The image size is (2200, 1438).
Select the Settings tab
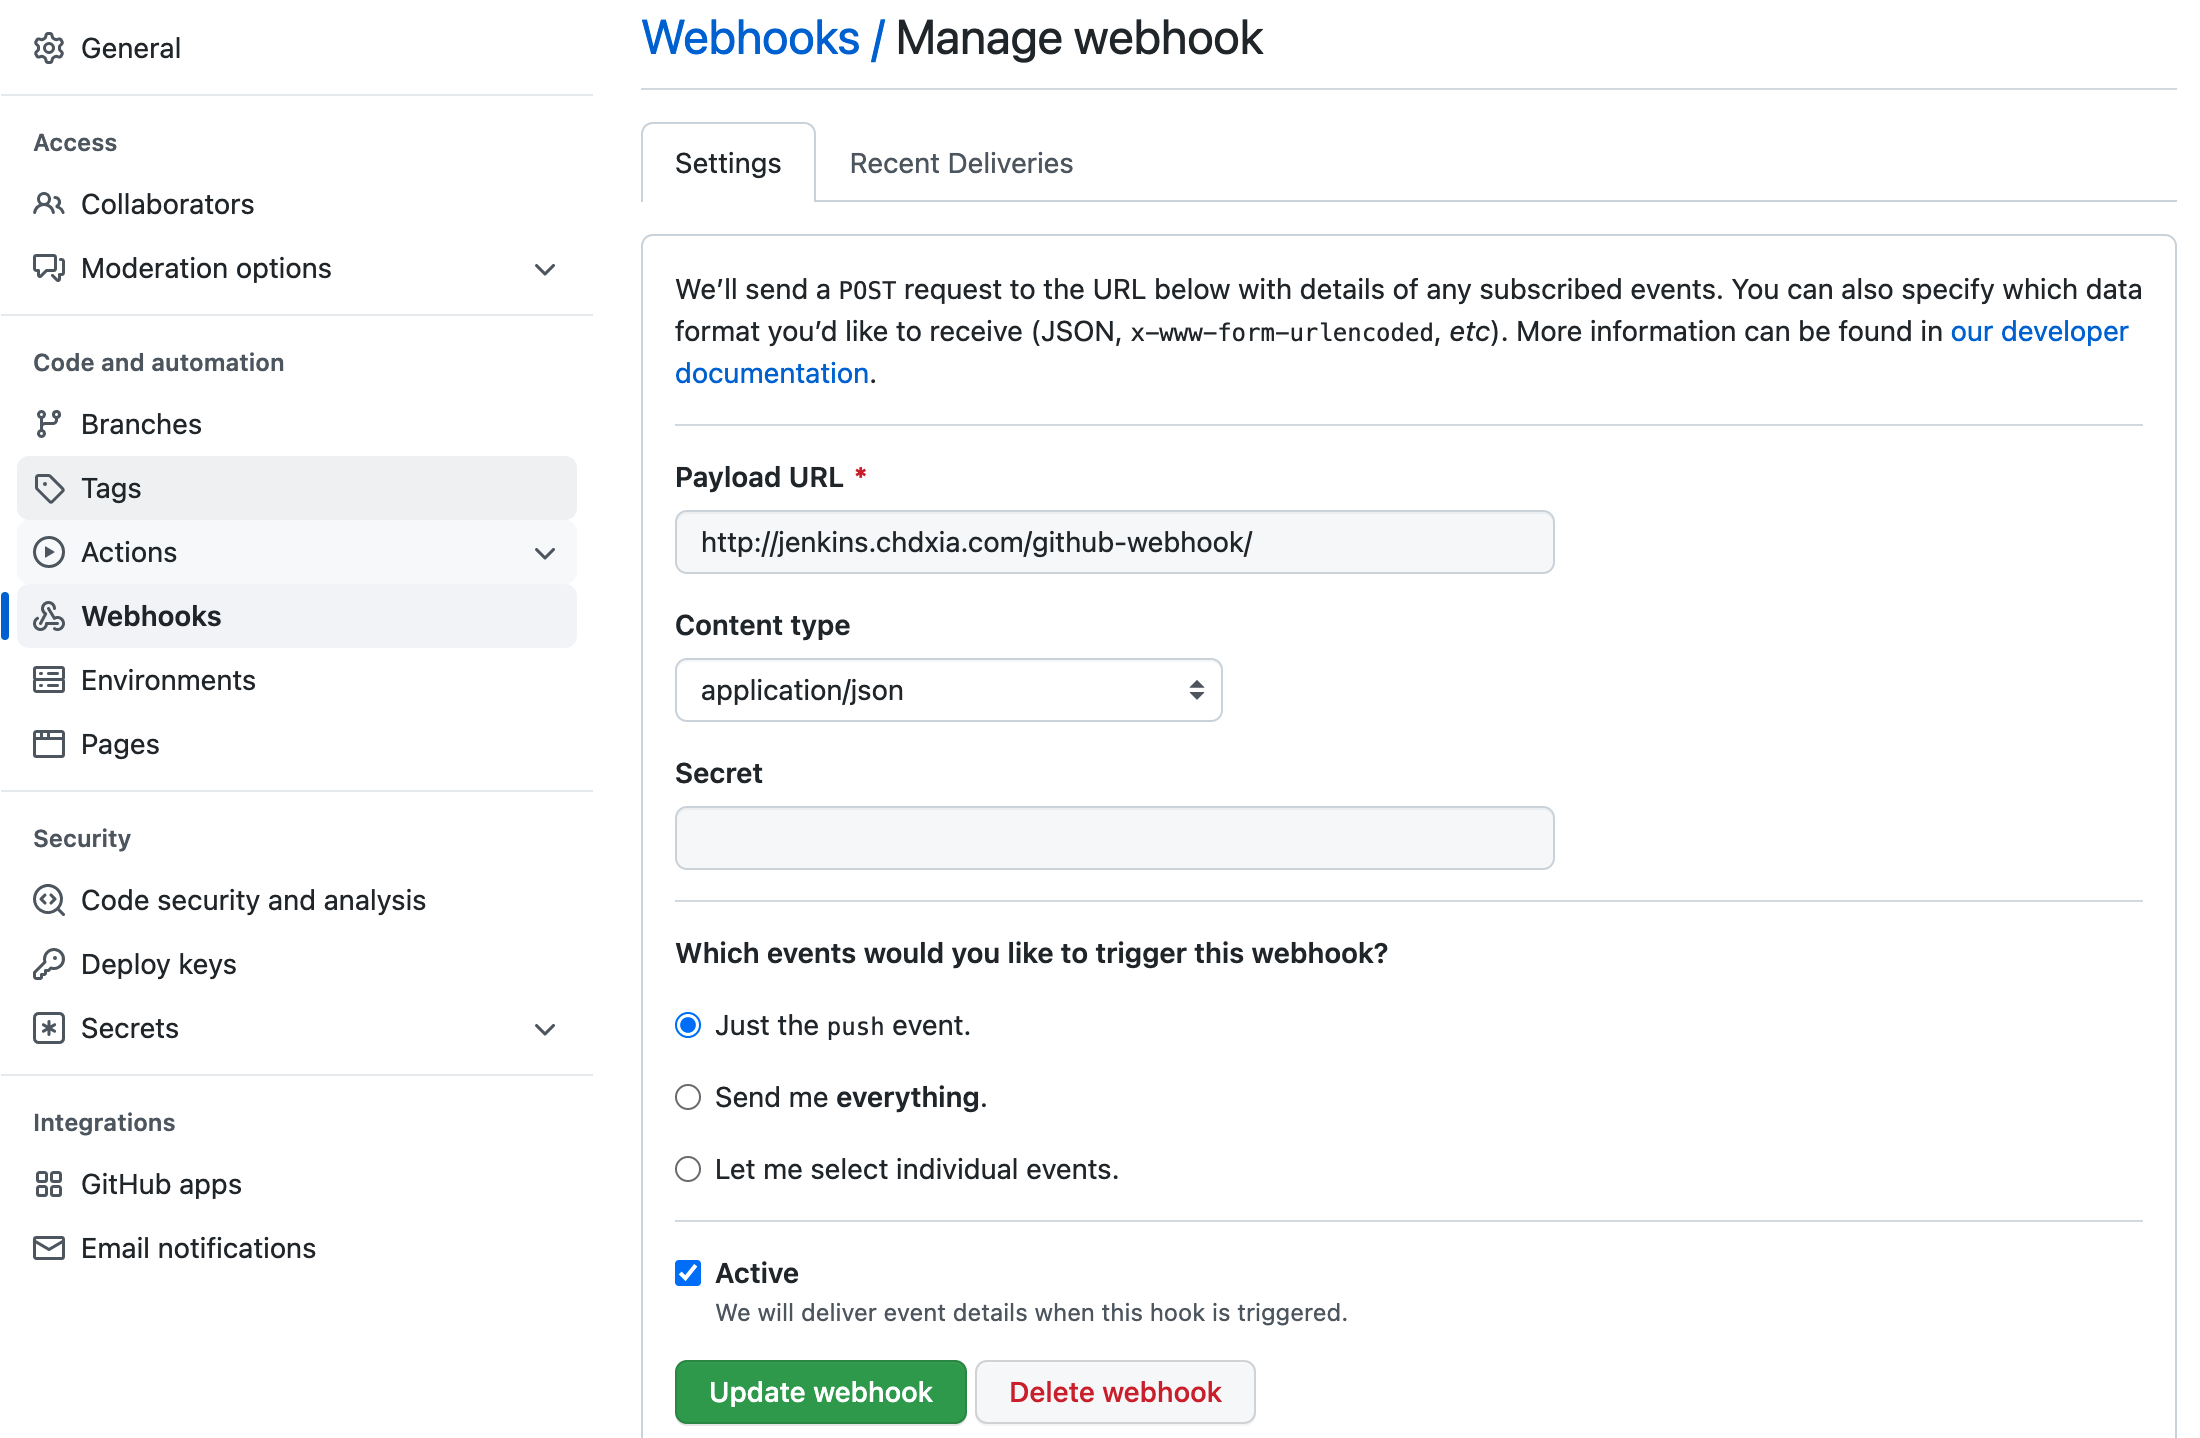click(x=728, y=163)
